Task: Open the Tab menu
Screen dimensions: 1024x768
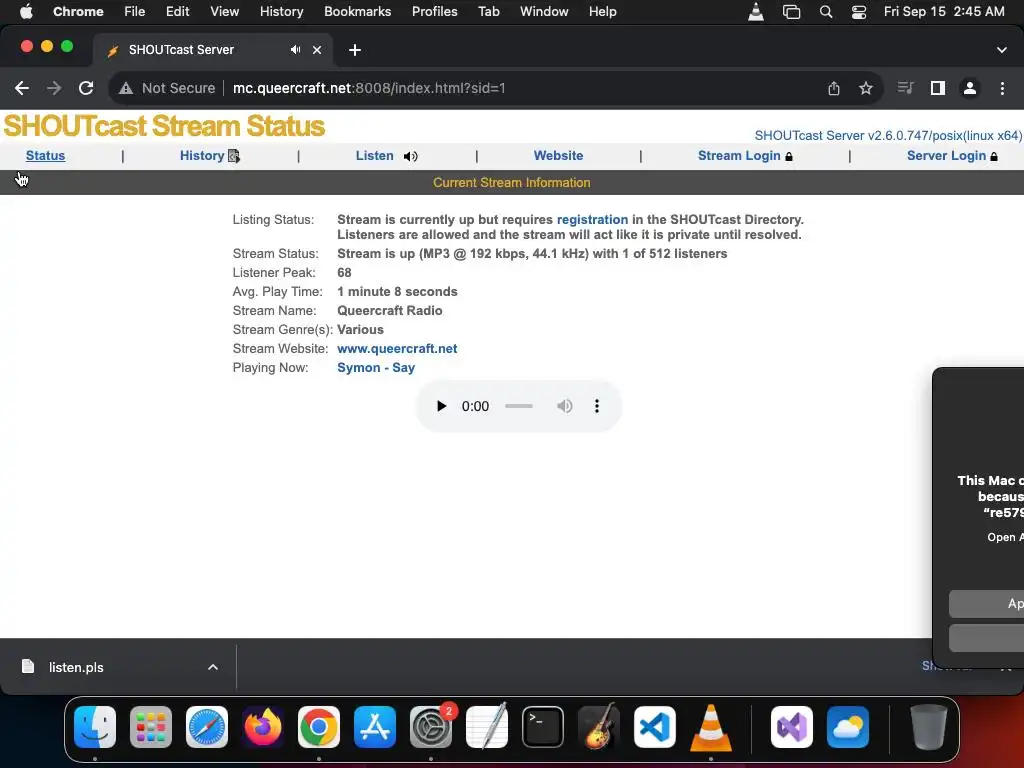Action: [x=488, y=11]
